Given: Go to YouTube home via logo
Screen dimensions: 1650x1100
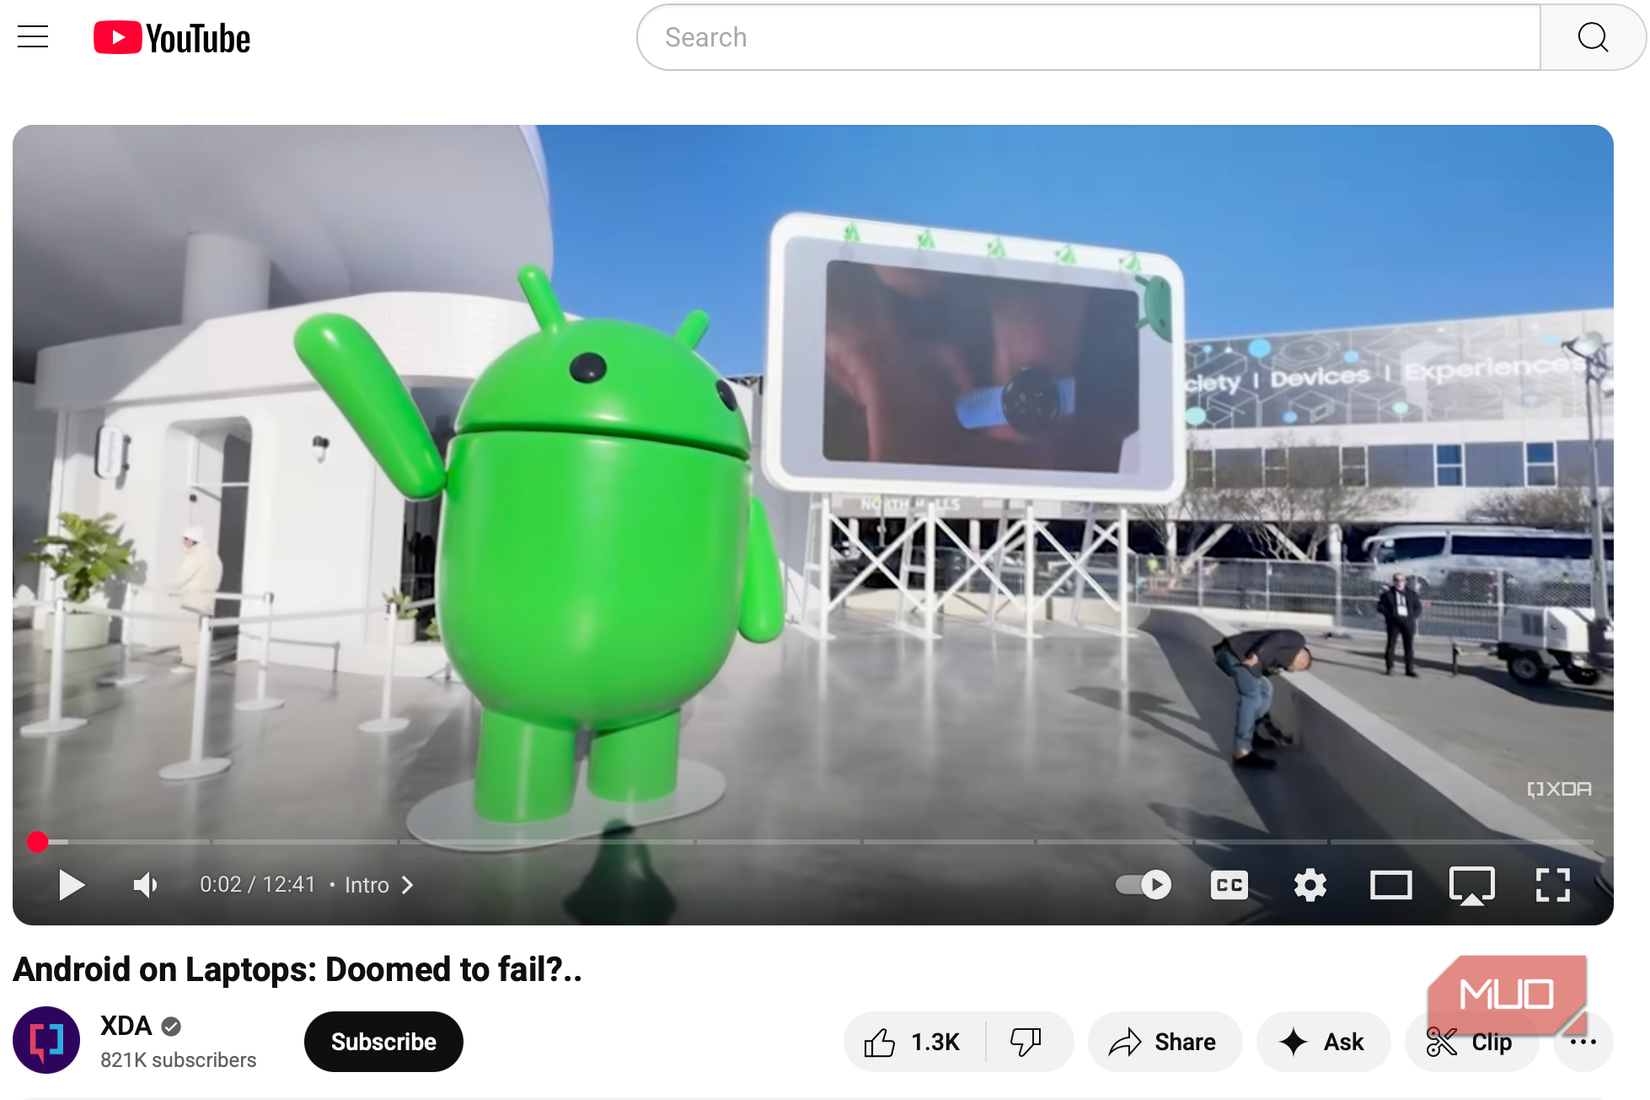Looking at the screenshot, I should (x=172, y=38).
